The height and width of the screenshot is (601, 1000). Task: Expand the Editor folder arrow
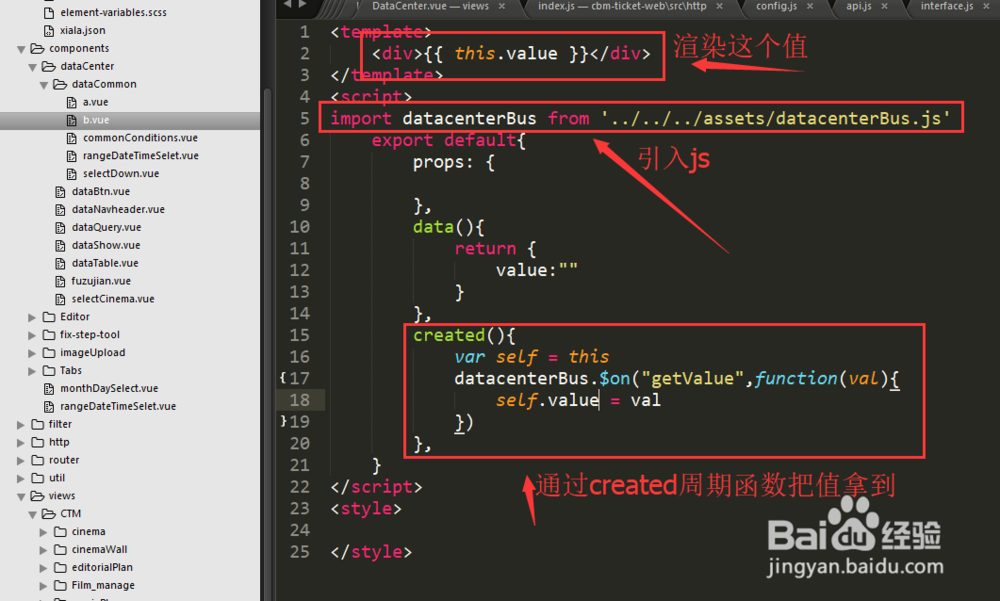[32, 317]
